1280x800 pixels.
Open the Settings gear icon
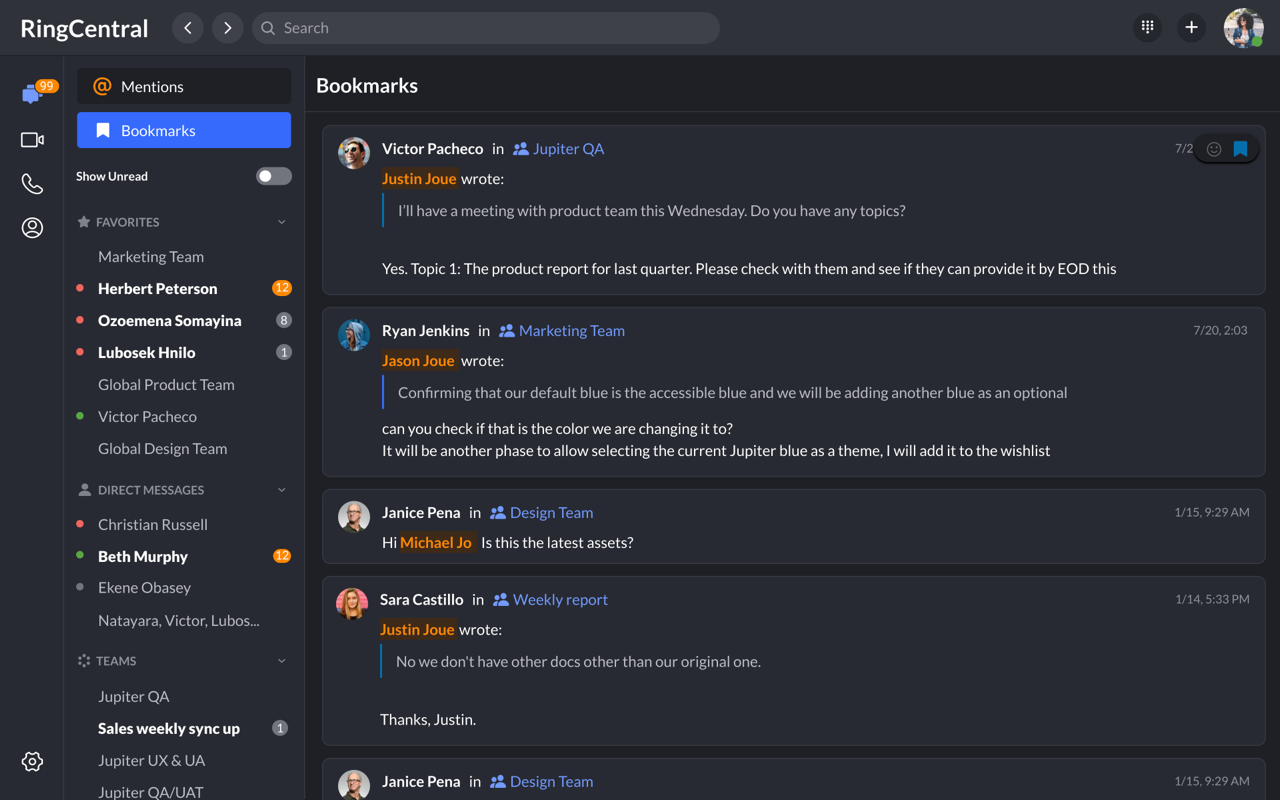tap(32, 762)
